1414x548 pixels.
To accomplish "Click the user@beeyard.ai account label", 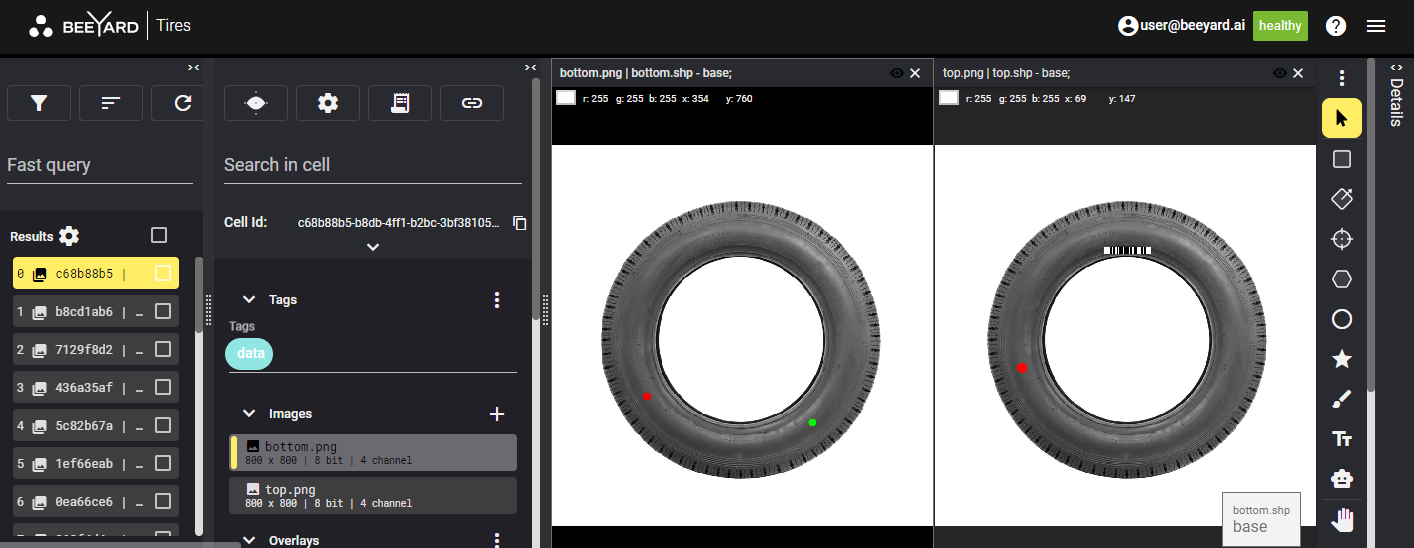I will click(1192, 26).
